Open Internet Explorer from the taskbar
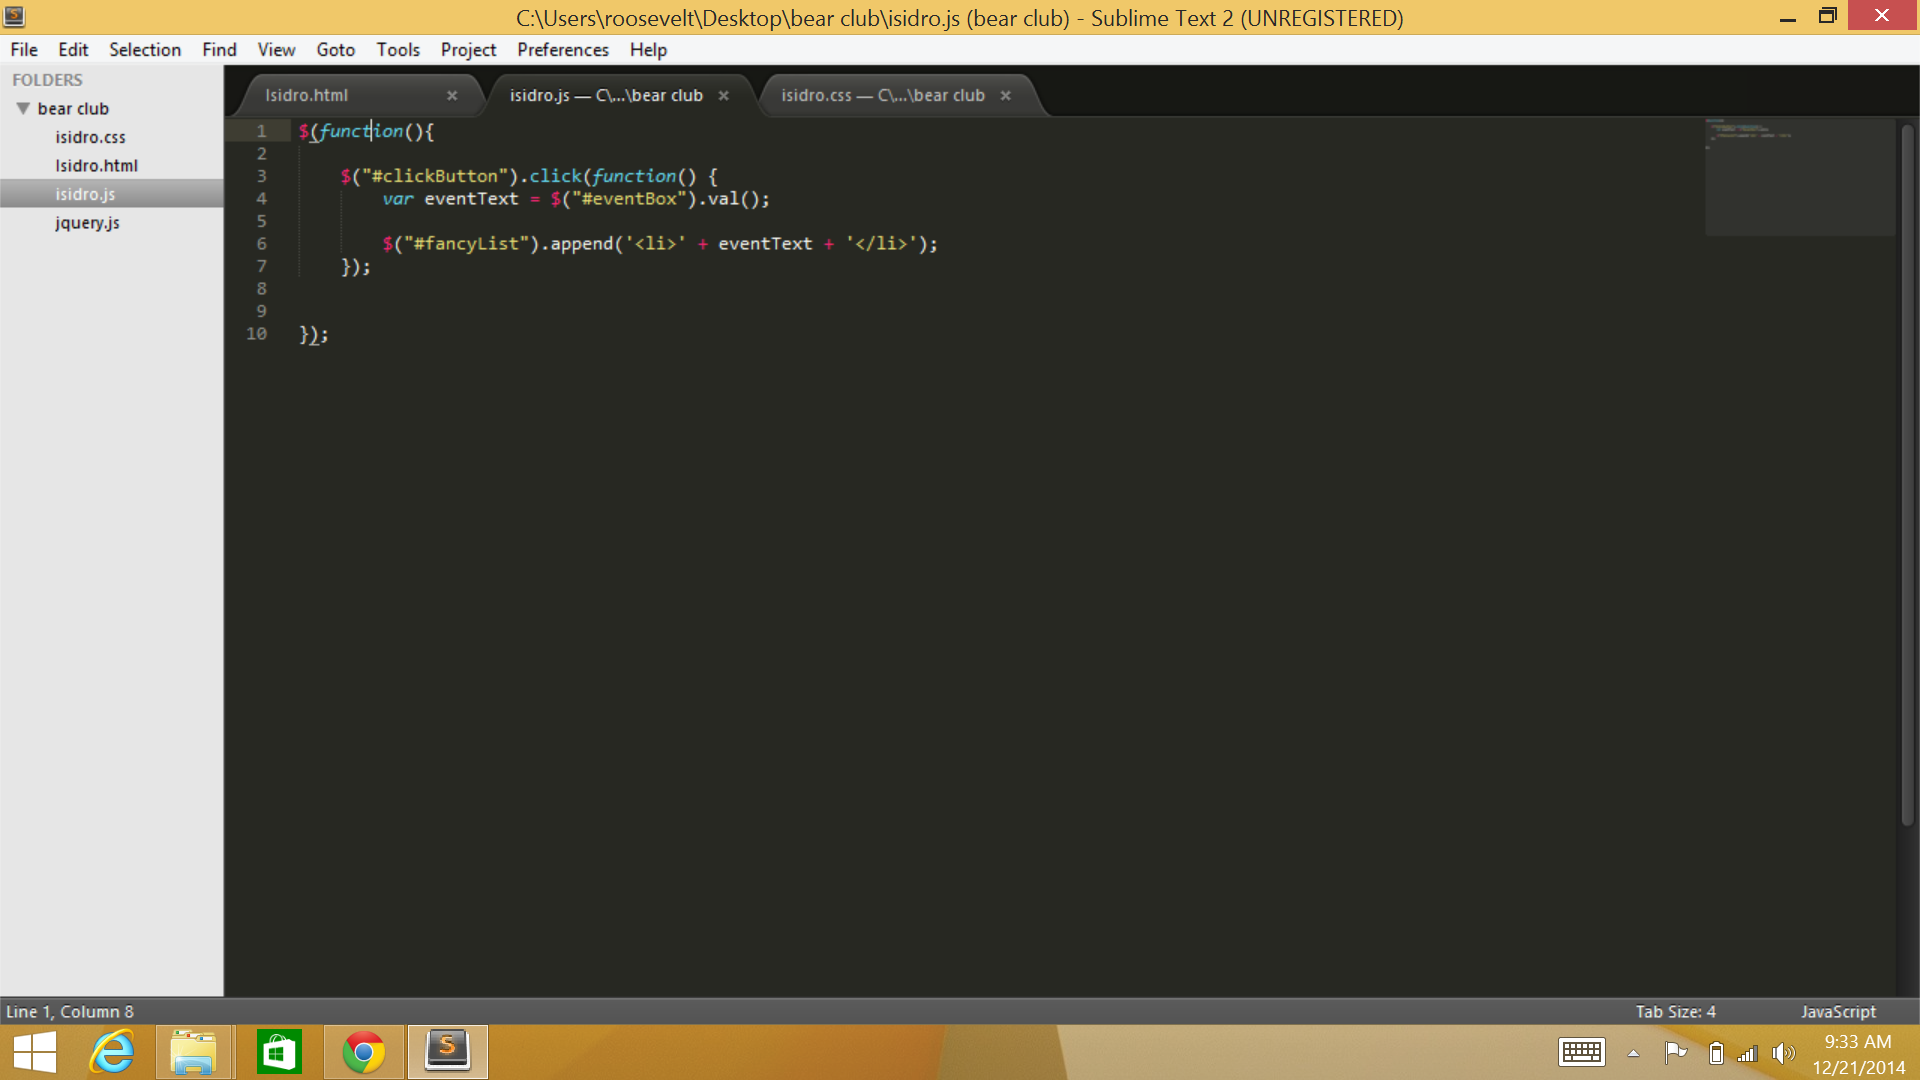This screenshot has height=1080, width=1920. (x=112, y=1052)
